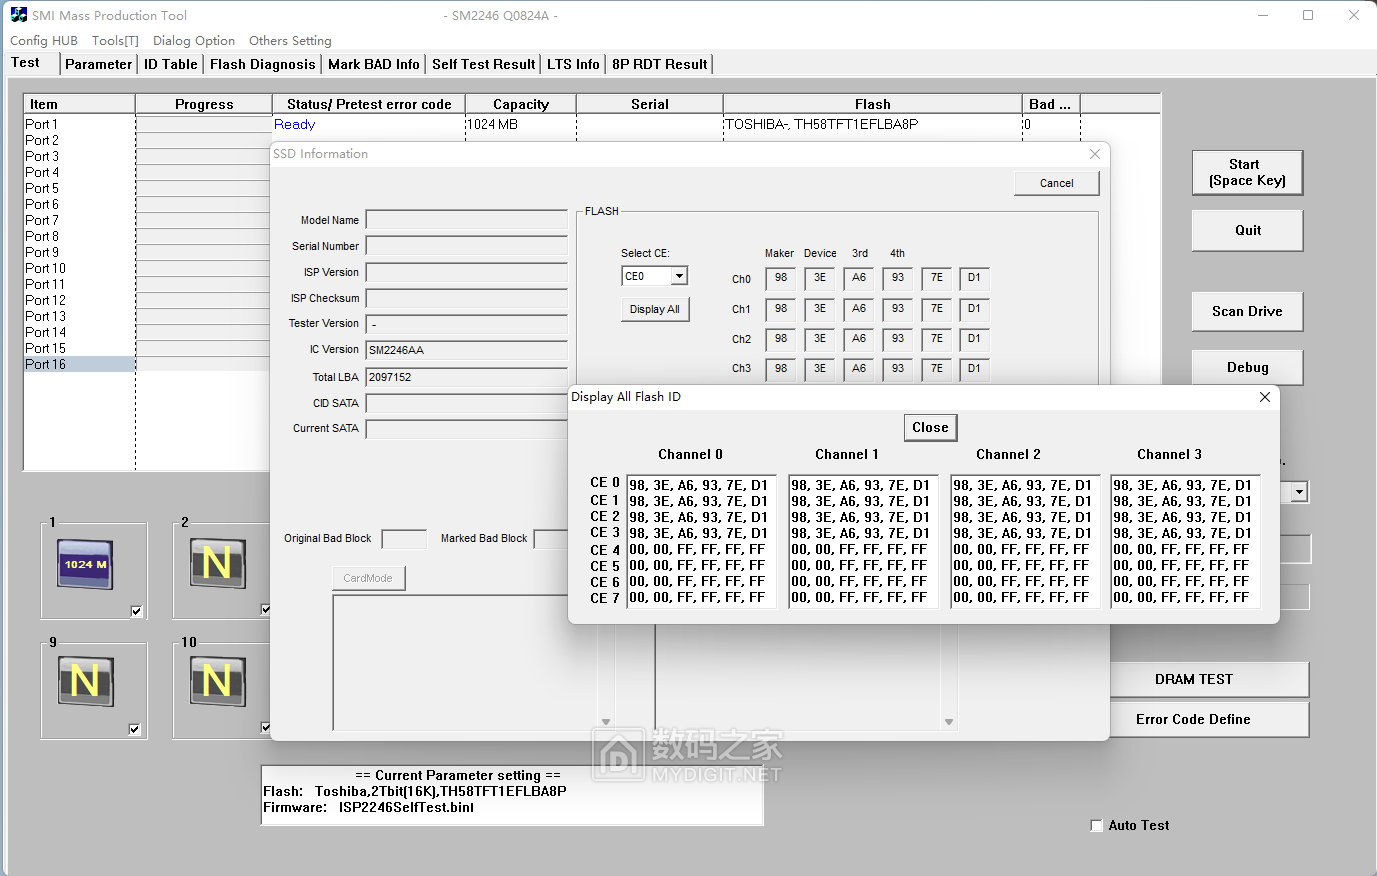Click the Start (Space Key) button
The height and width of the screenshot is (876, 1377).
point(1247,172)
